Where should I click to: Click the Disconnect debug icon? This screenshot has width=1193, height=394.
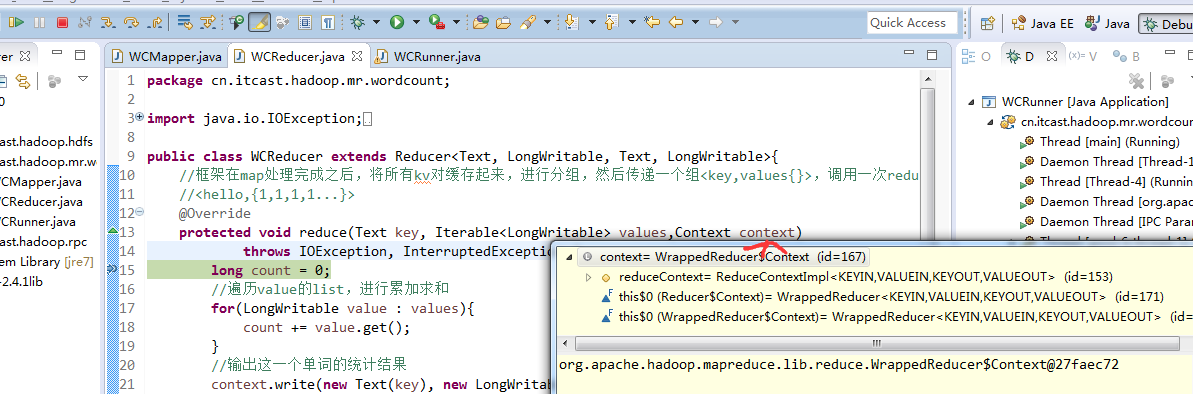[85, 23]
